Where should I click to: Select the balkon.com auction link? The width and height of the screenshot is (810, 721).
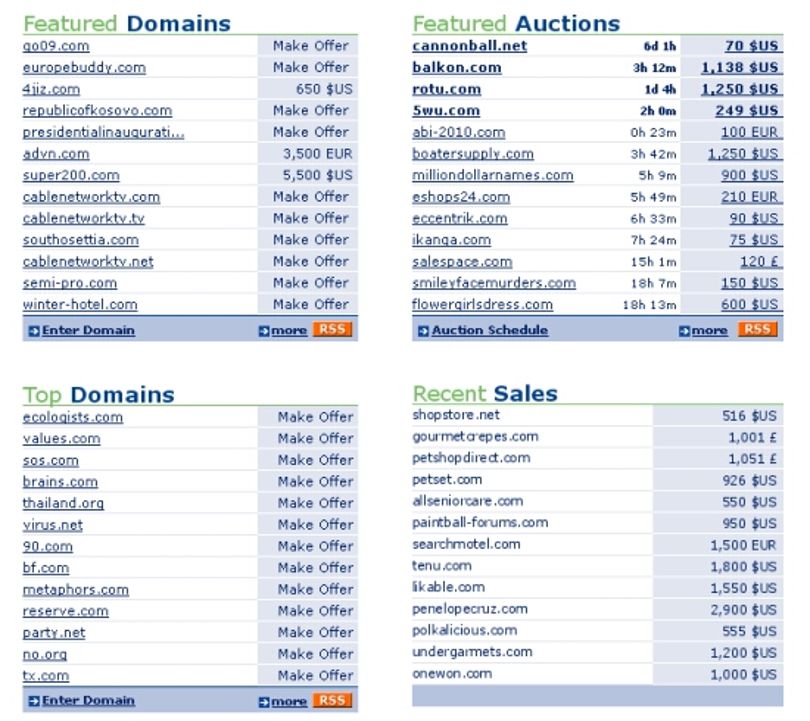tap(457, 68)
